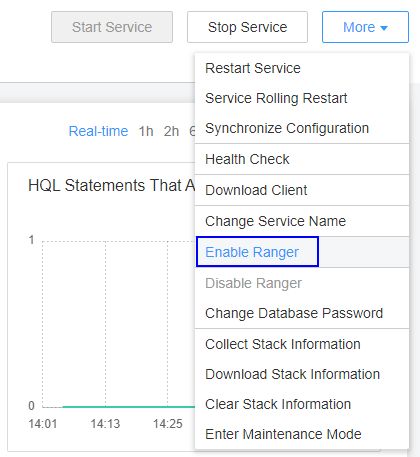Click the grayed Start Service button

(112, 27)
